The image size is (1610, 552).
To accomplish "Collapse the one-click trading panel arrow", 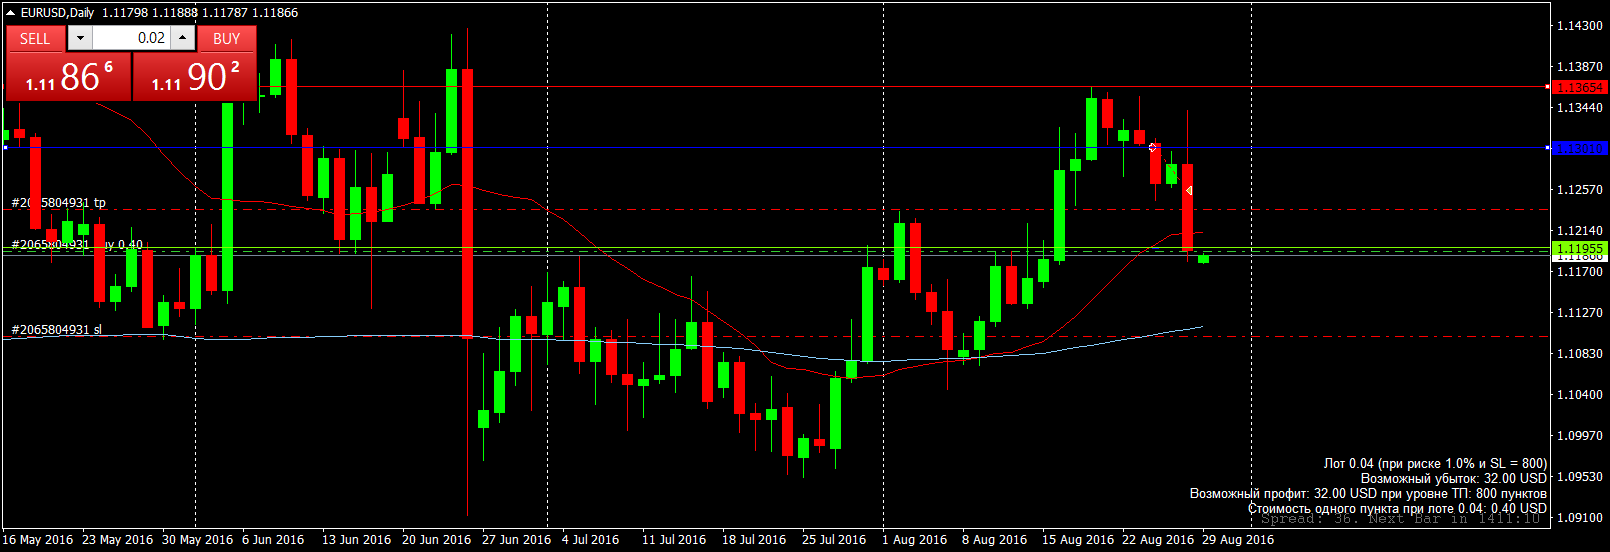I will pyautogui.click(x=11, y=13).
